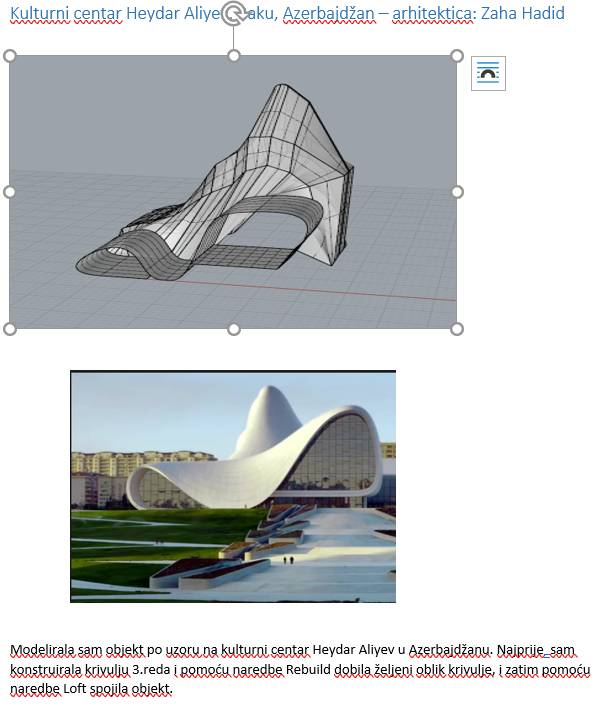
Task: Click the word 'Modelirala' in the paragraph
Action: point(42,650)
